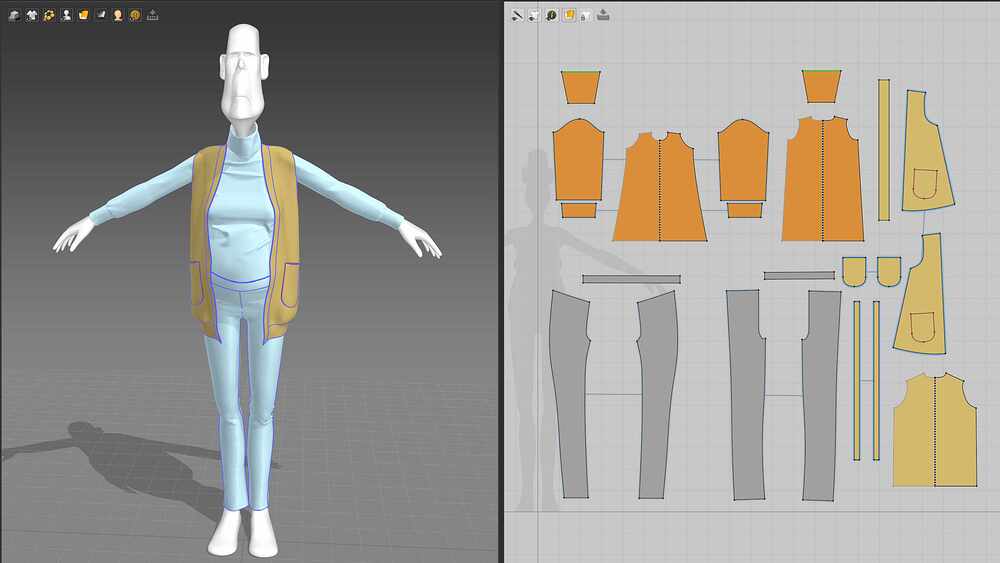Click the gold arrangement points icon in 3D toolbar

(x=48, y=15)
